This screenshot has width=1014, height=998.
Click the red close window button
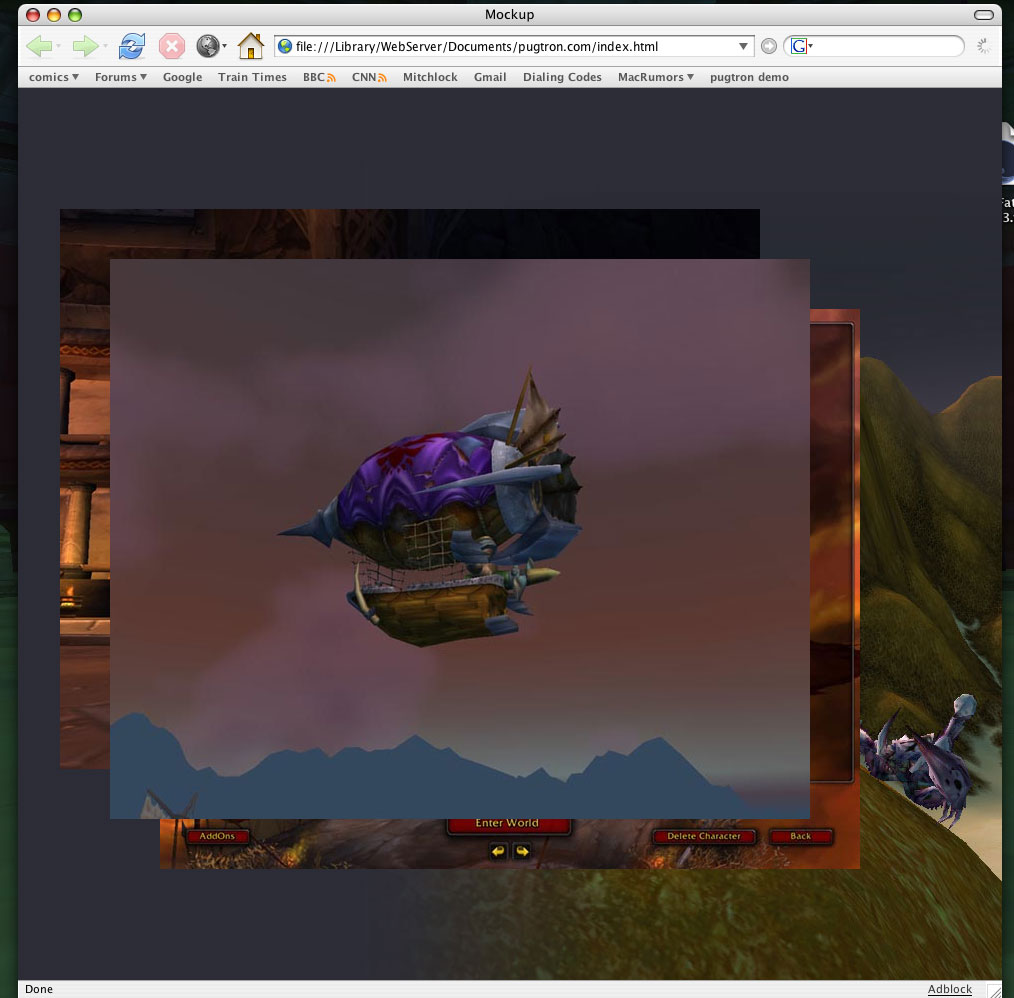pyautogui.click(x=33, y=15)
